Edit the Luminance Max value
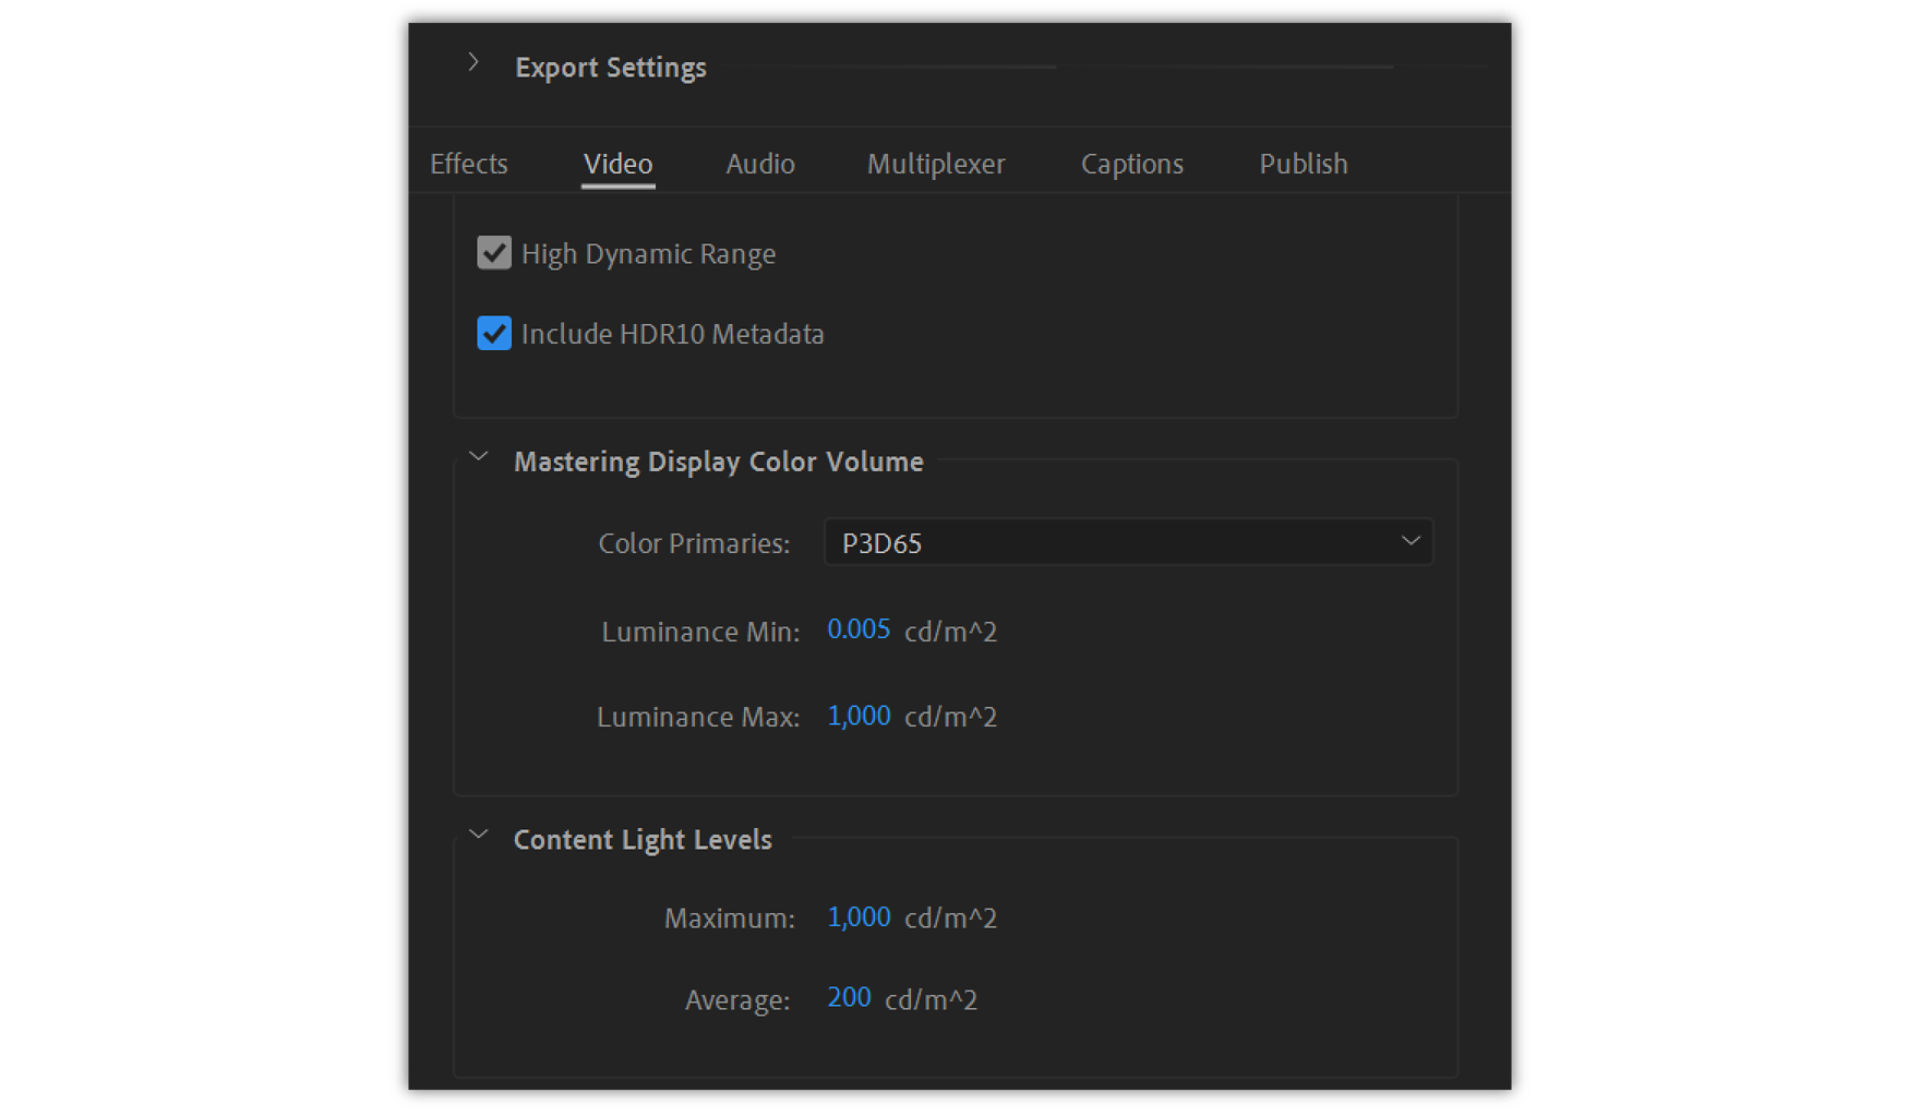This screenshot has height=1114, width=1920. point(858,715)
